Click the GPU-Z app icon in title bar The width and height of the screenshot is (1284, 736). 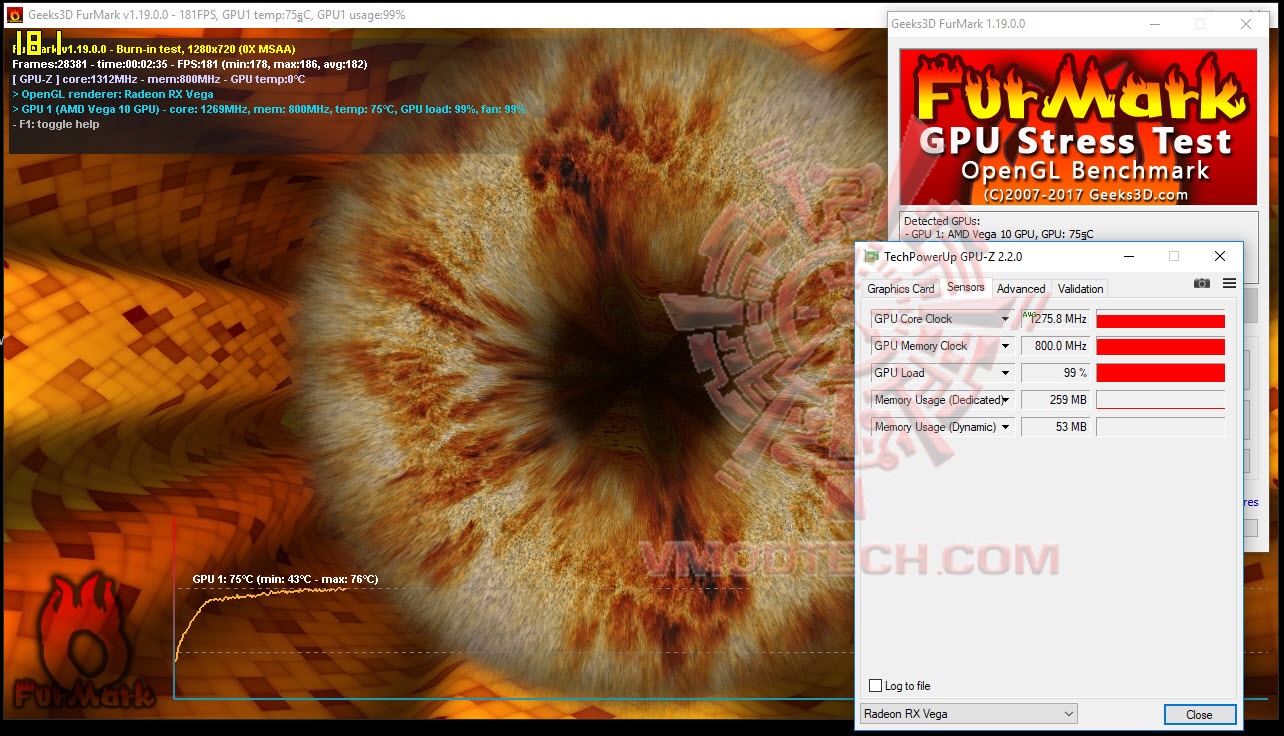(x=872, y=256)
